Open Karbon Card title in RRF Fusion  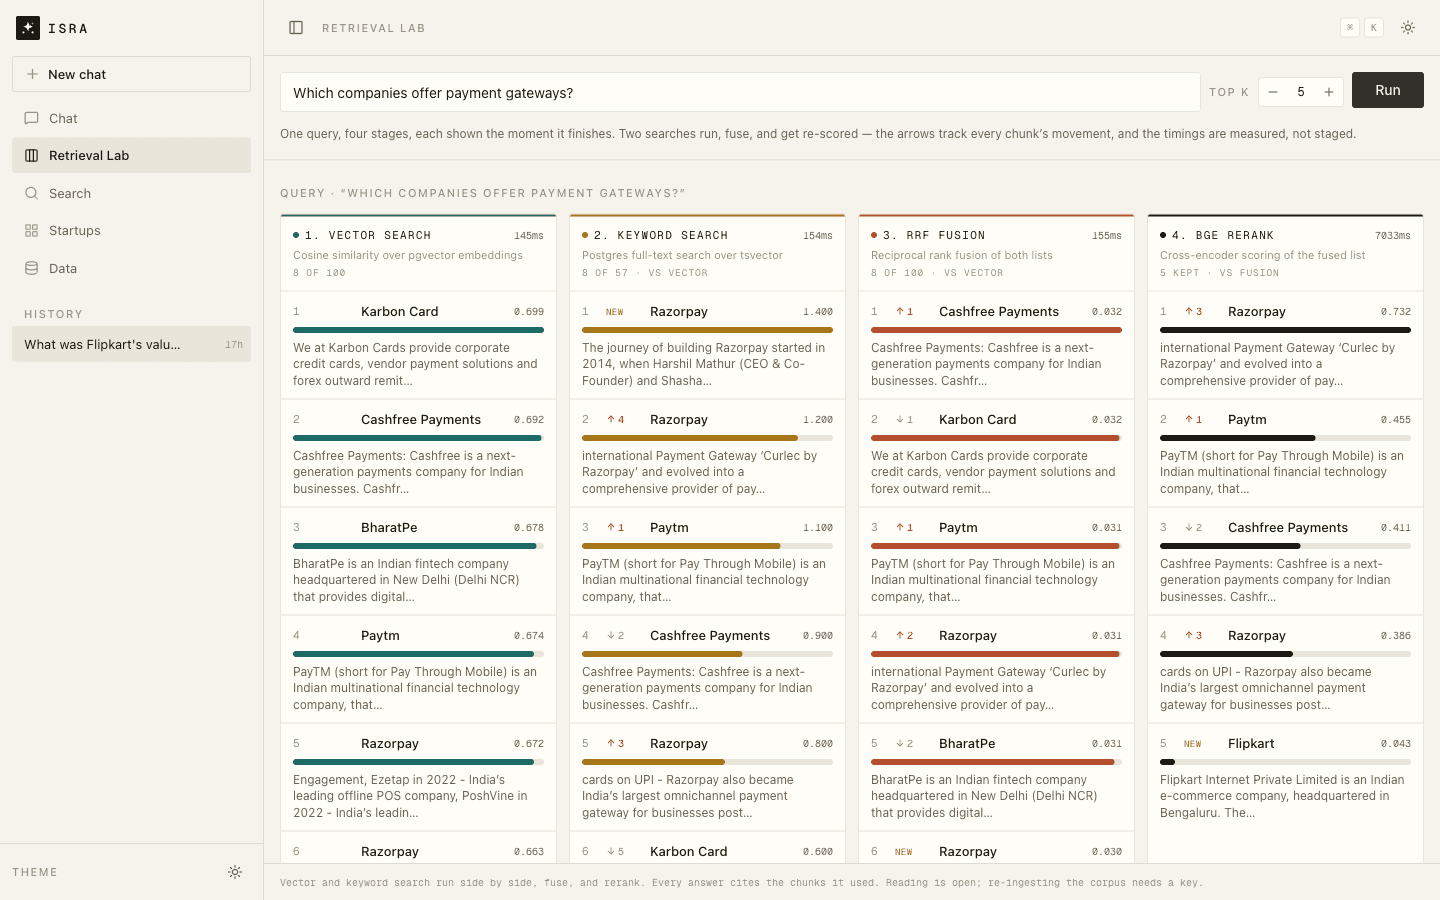[x=977, y=420]
